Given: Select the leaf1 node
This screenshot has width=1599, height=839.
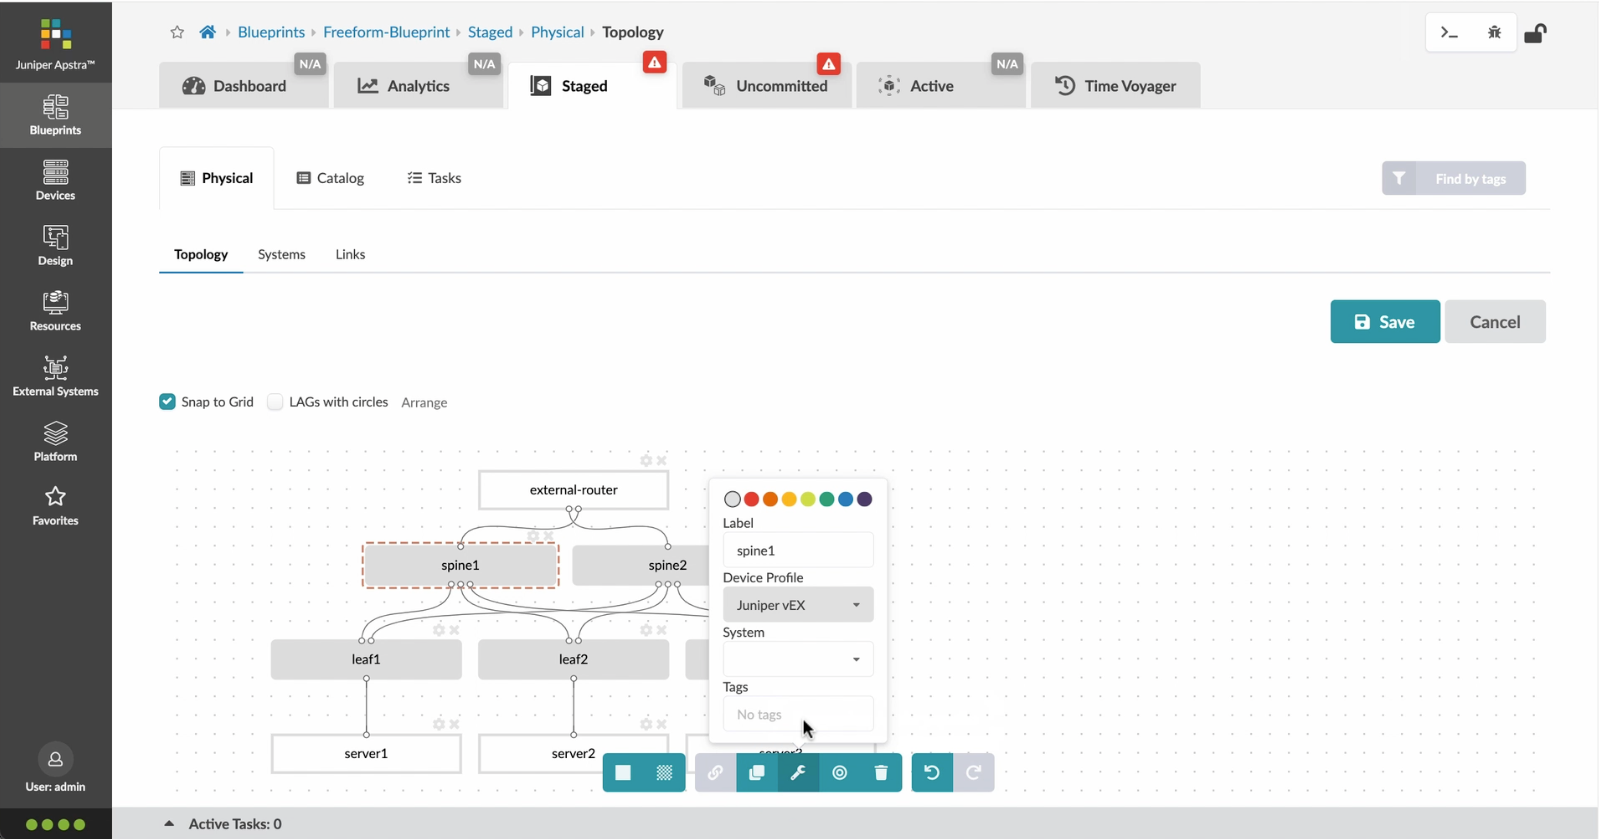Looking at the screenshot, I should point(366,659).
